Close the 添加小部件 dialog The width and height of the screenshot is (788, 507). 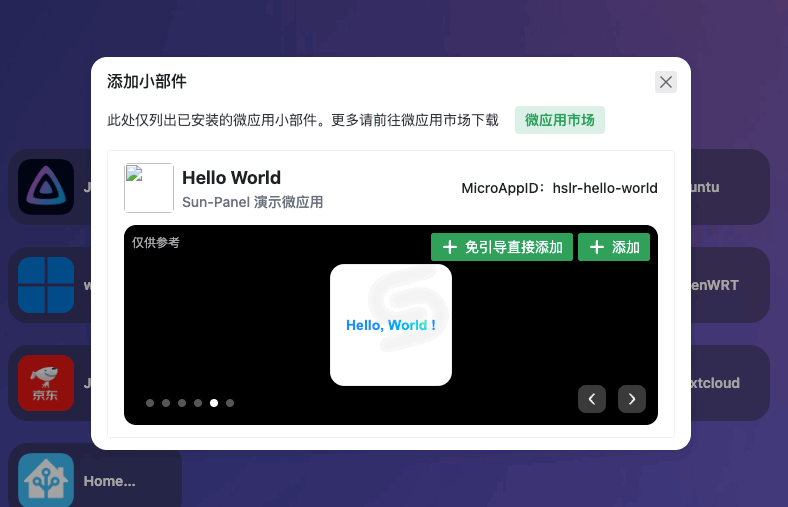pos(666,82)
